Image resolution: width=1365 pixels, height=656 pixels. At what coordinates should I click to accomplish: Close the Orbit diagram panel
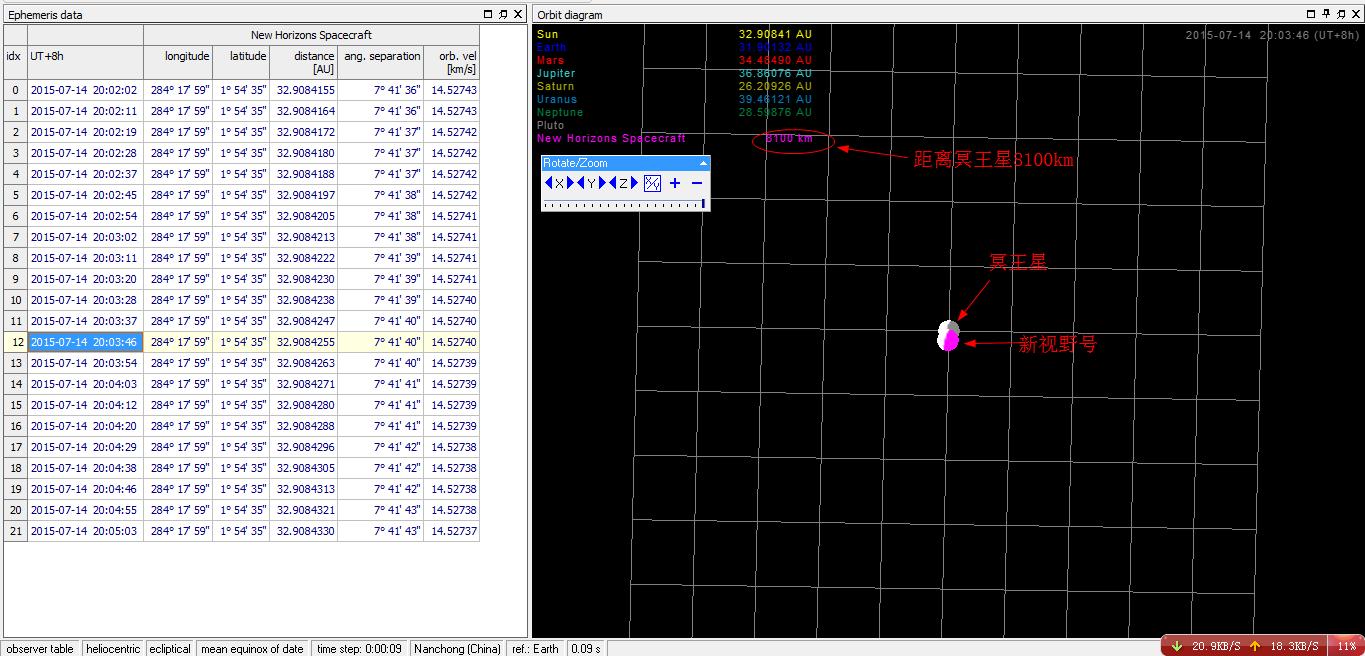pyautogui.click(x=1356, y=14)
